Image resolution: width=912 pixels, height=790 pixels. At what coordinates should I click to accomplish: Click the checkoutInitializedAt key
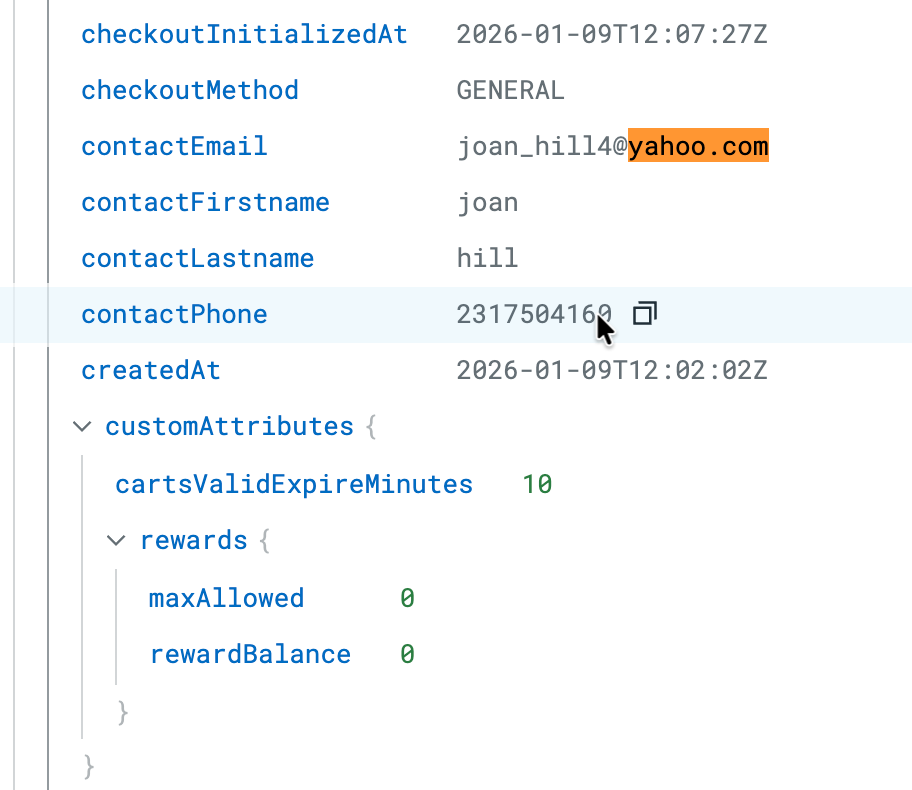pos(244,34)
